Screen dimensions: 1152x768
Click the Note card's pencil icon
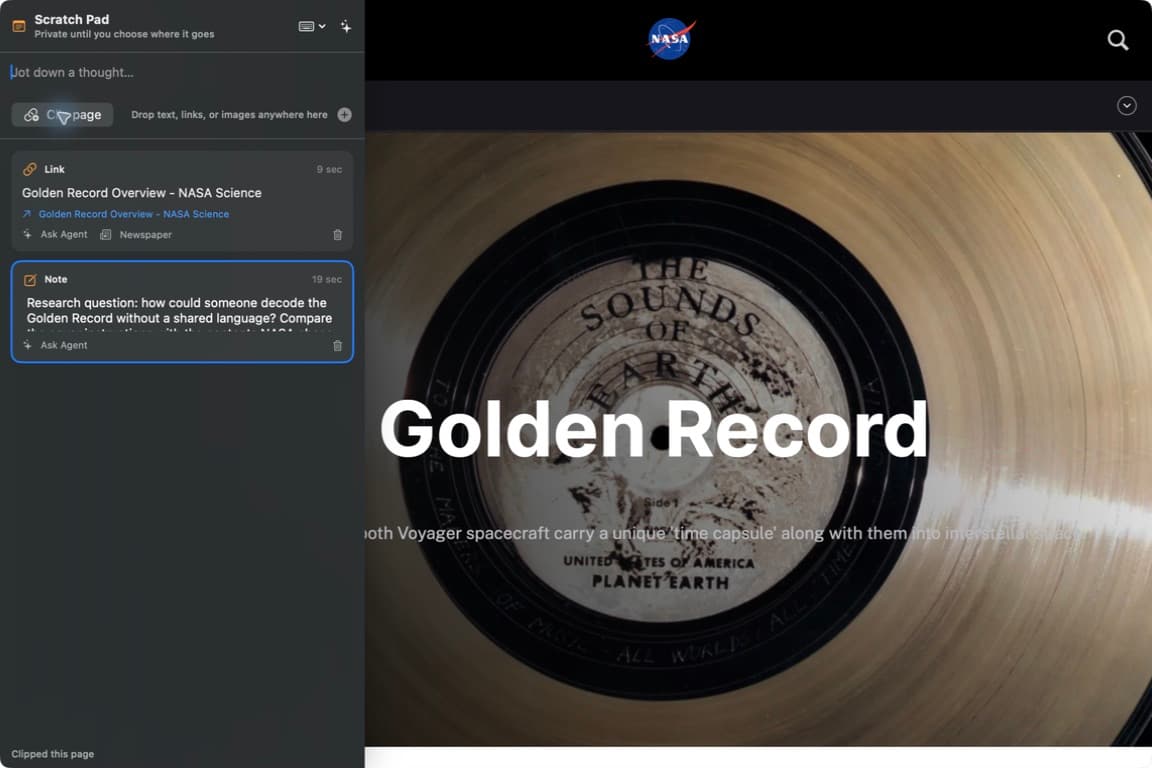[x=30, y=279]
